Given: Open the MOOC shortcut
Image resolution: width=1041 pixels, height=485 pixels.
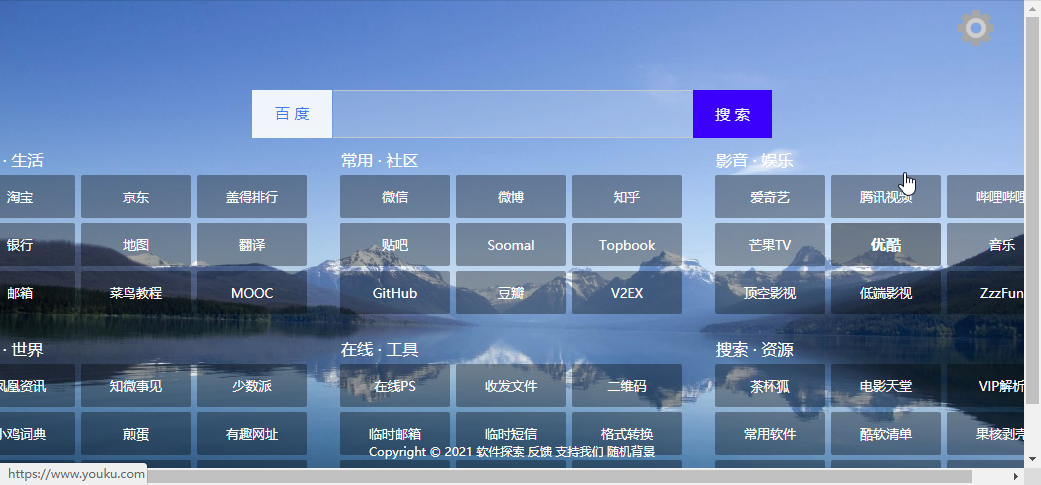Looking at the screenshot, I should [x=252, y=293].
